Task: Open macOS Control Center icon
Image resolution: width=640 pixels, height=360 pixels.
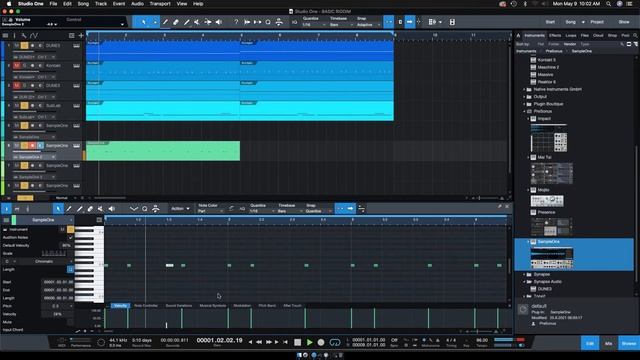Action: [x=629, y=4]
